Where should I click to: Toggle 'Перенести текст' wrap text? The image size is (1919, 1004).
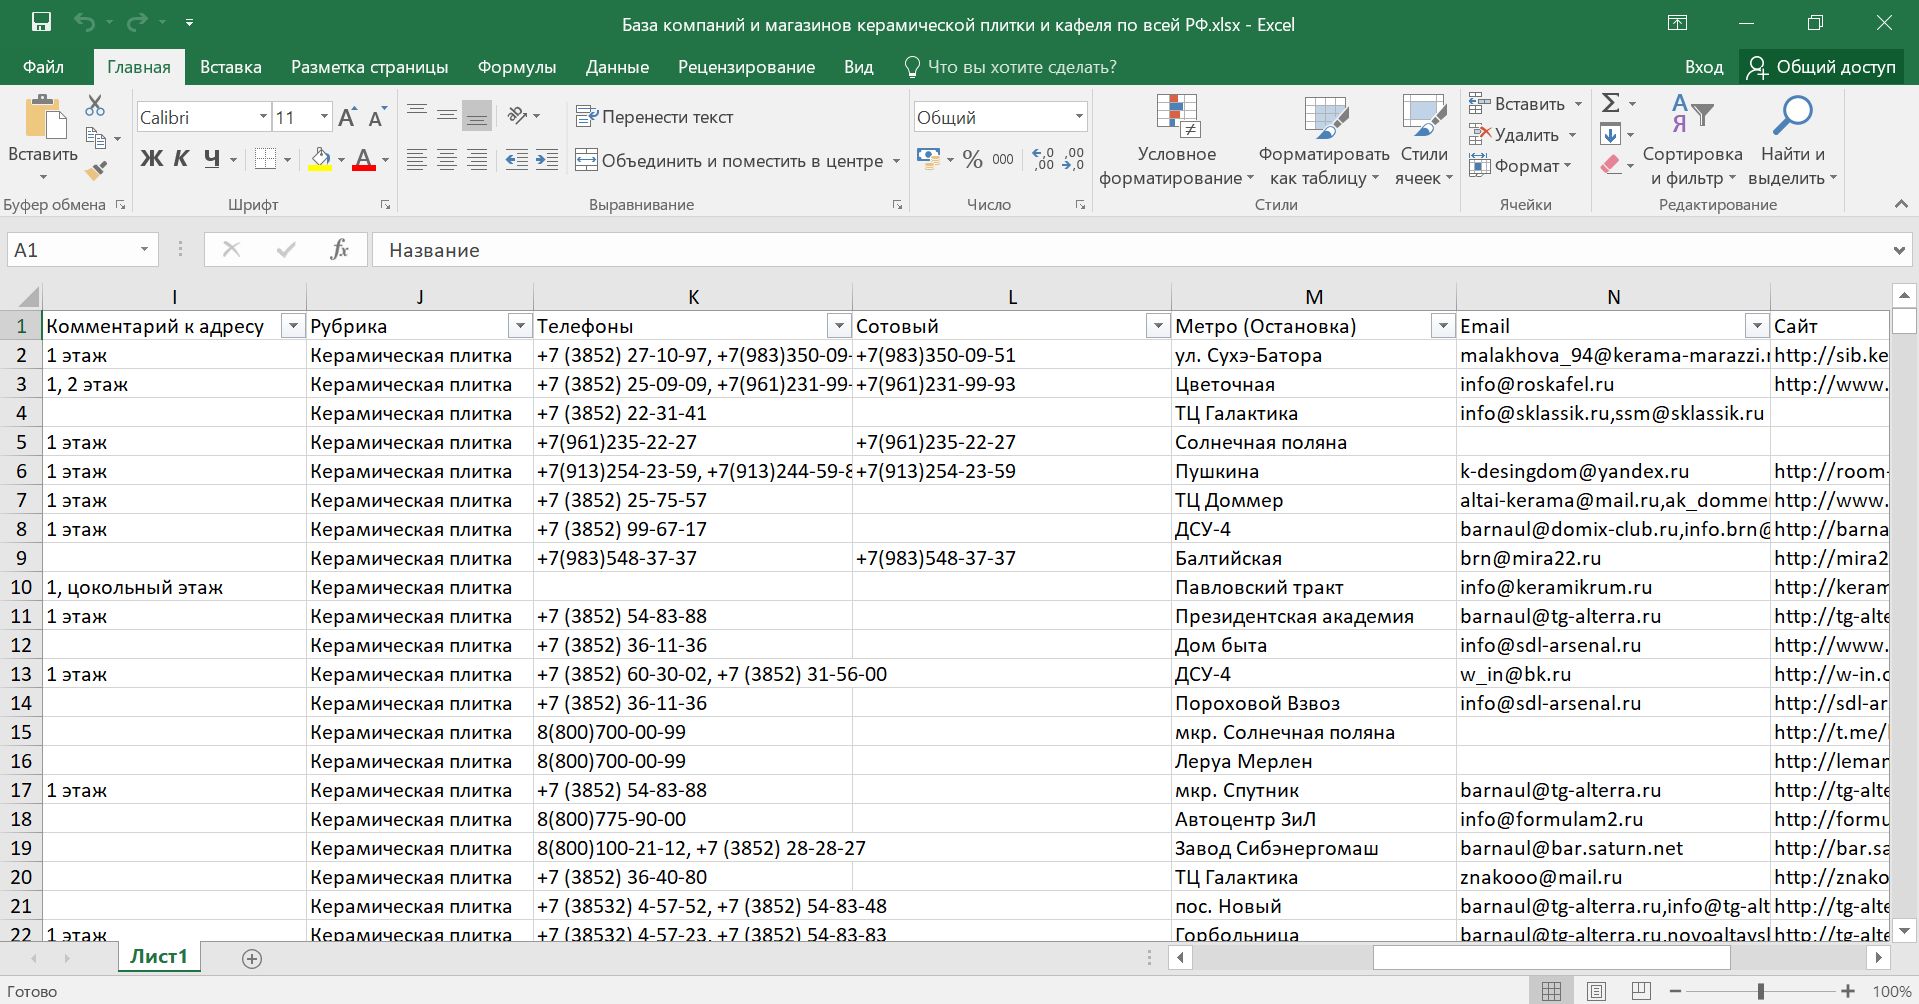point(655,117)
